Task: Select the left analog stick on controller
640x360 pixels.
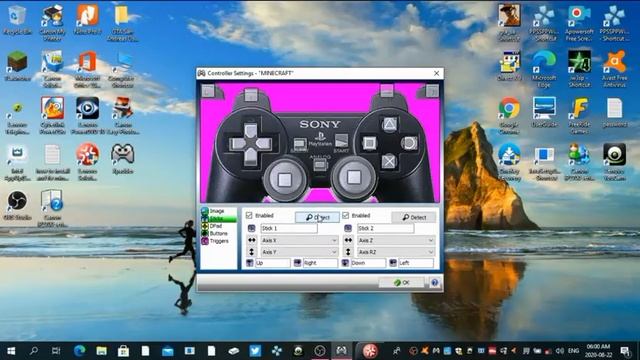Action: [x=284, y=179]
